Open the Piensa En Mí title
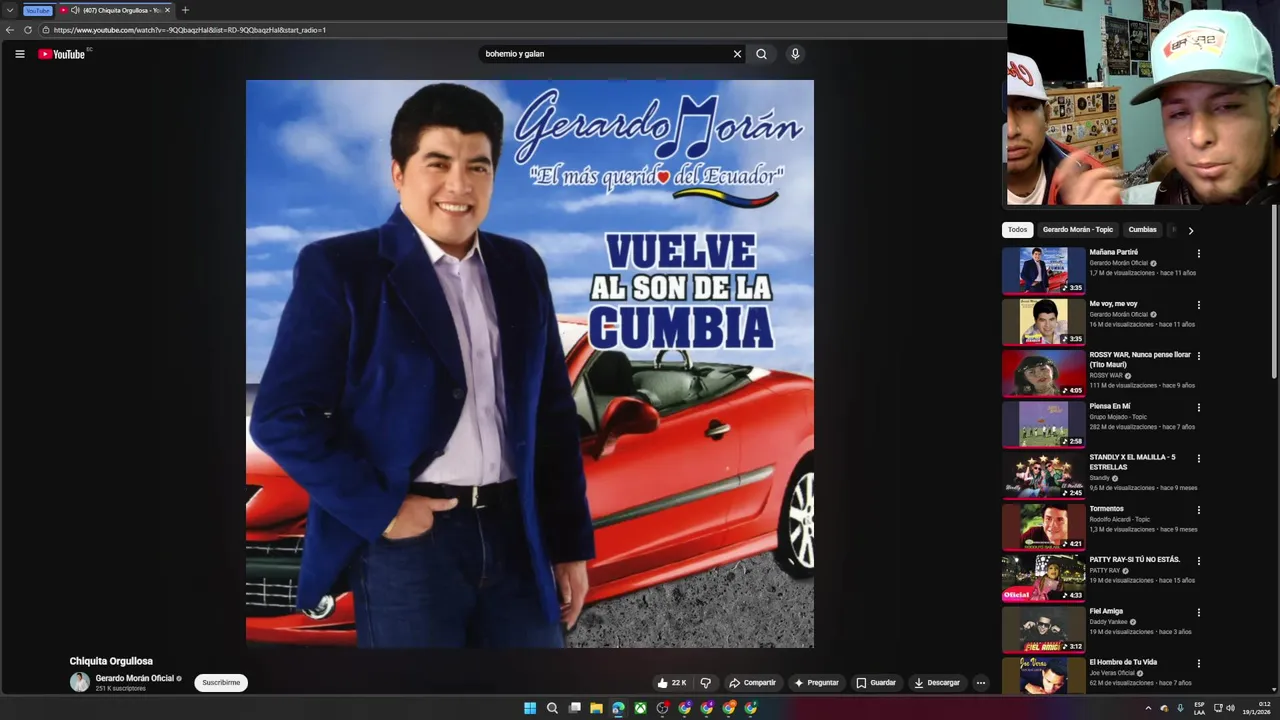The height and width of the screenshot is (720, 1280). tap(1110, 407)
